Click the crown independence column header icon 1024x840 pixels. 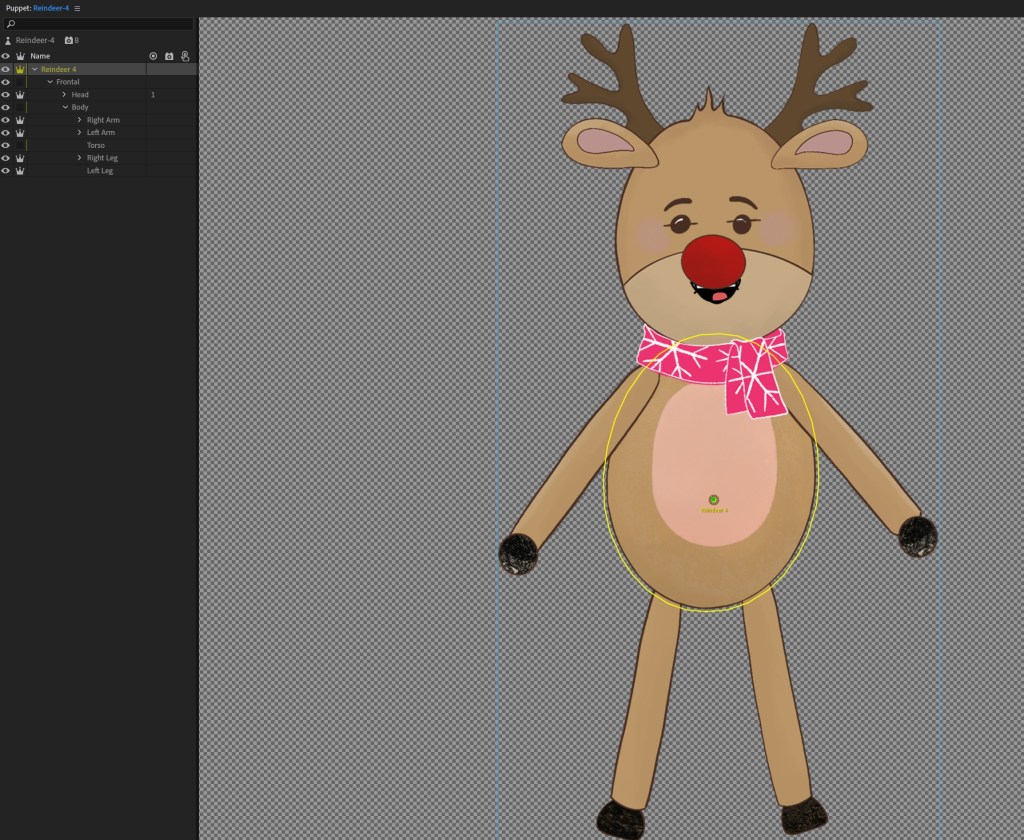20,56
